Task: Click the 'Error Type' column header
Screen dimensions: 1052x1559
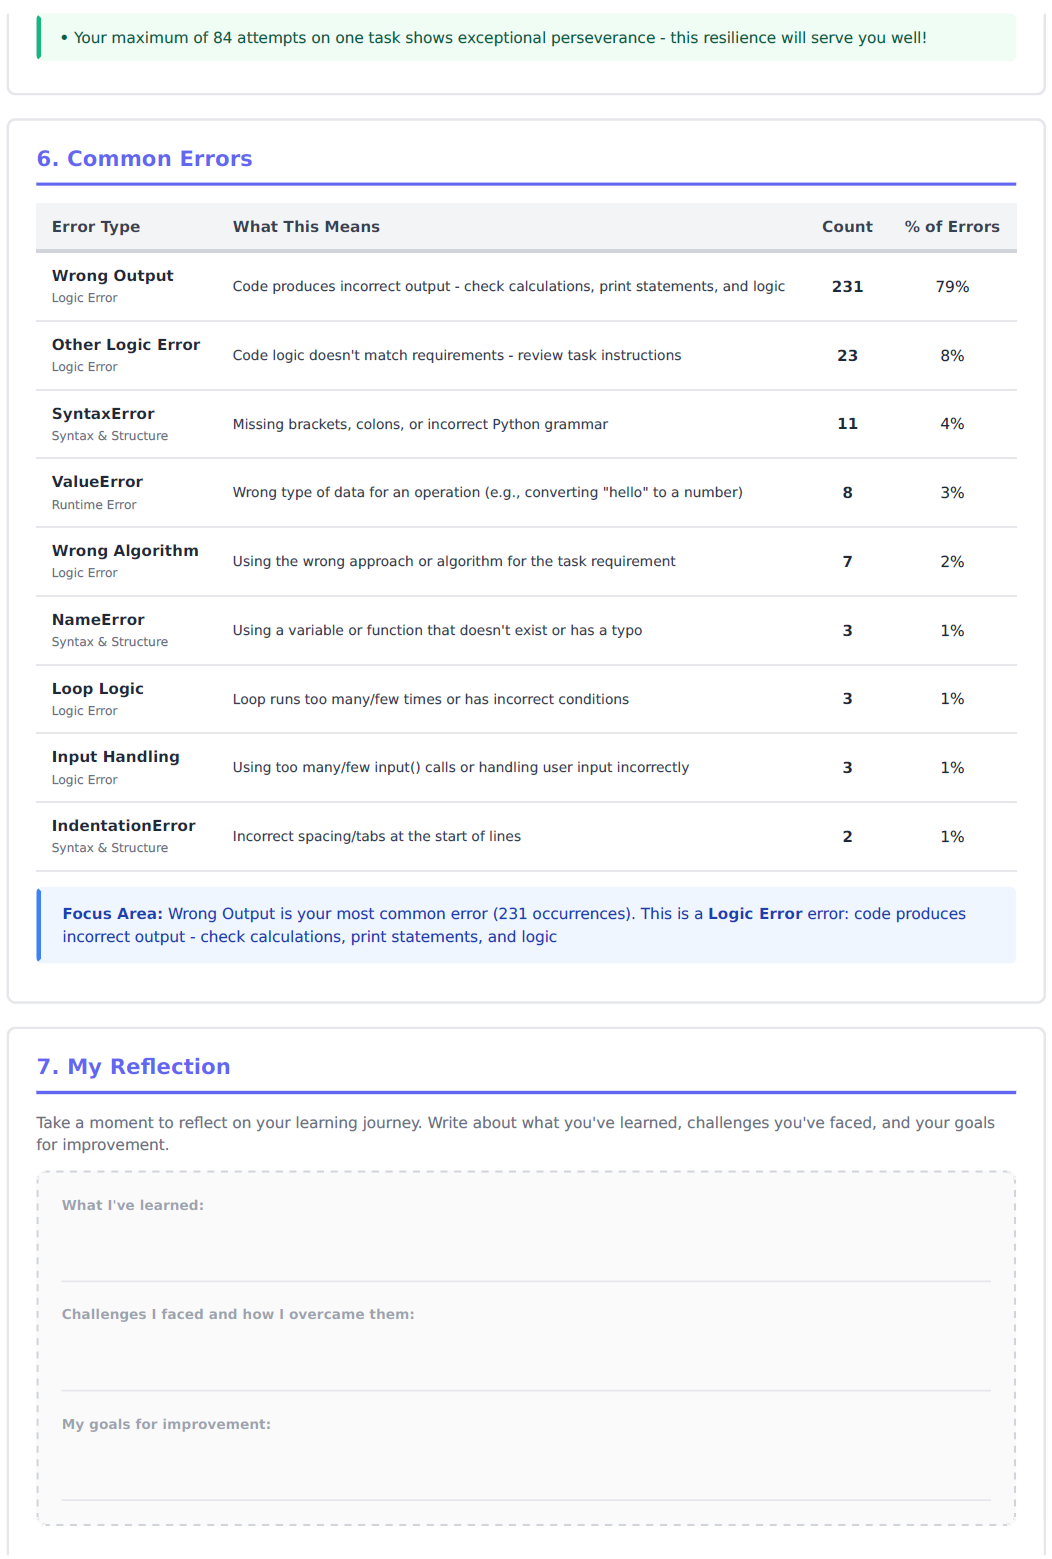Action: [96, 227]
